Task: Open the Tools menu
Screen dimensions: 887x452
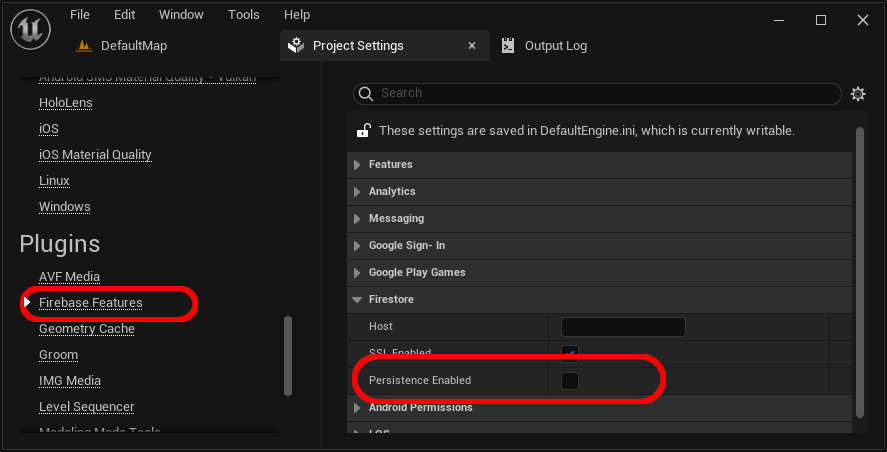Action: 244,15
